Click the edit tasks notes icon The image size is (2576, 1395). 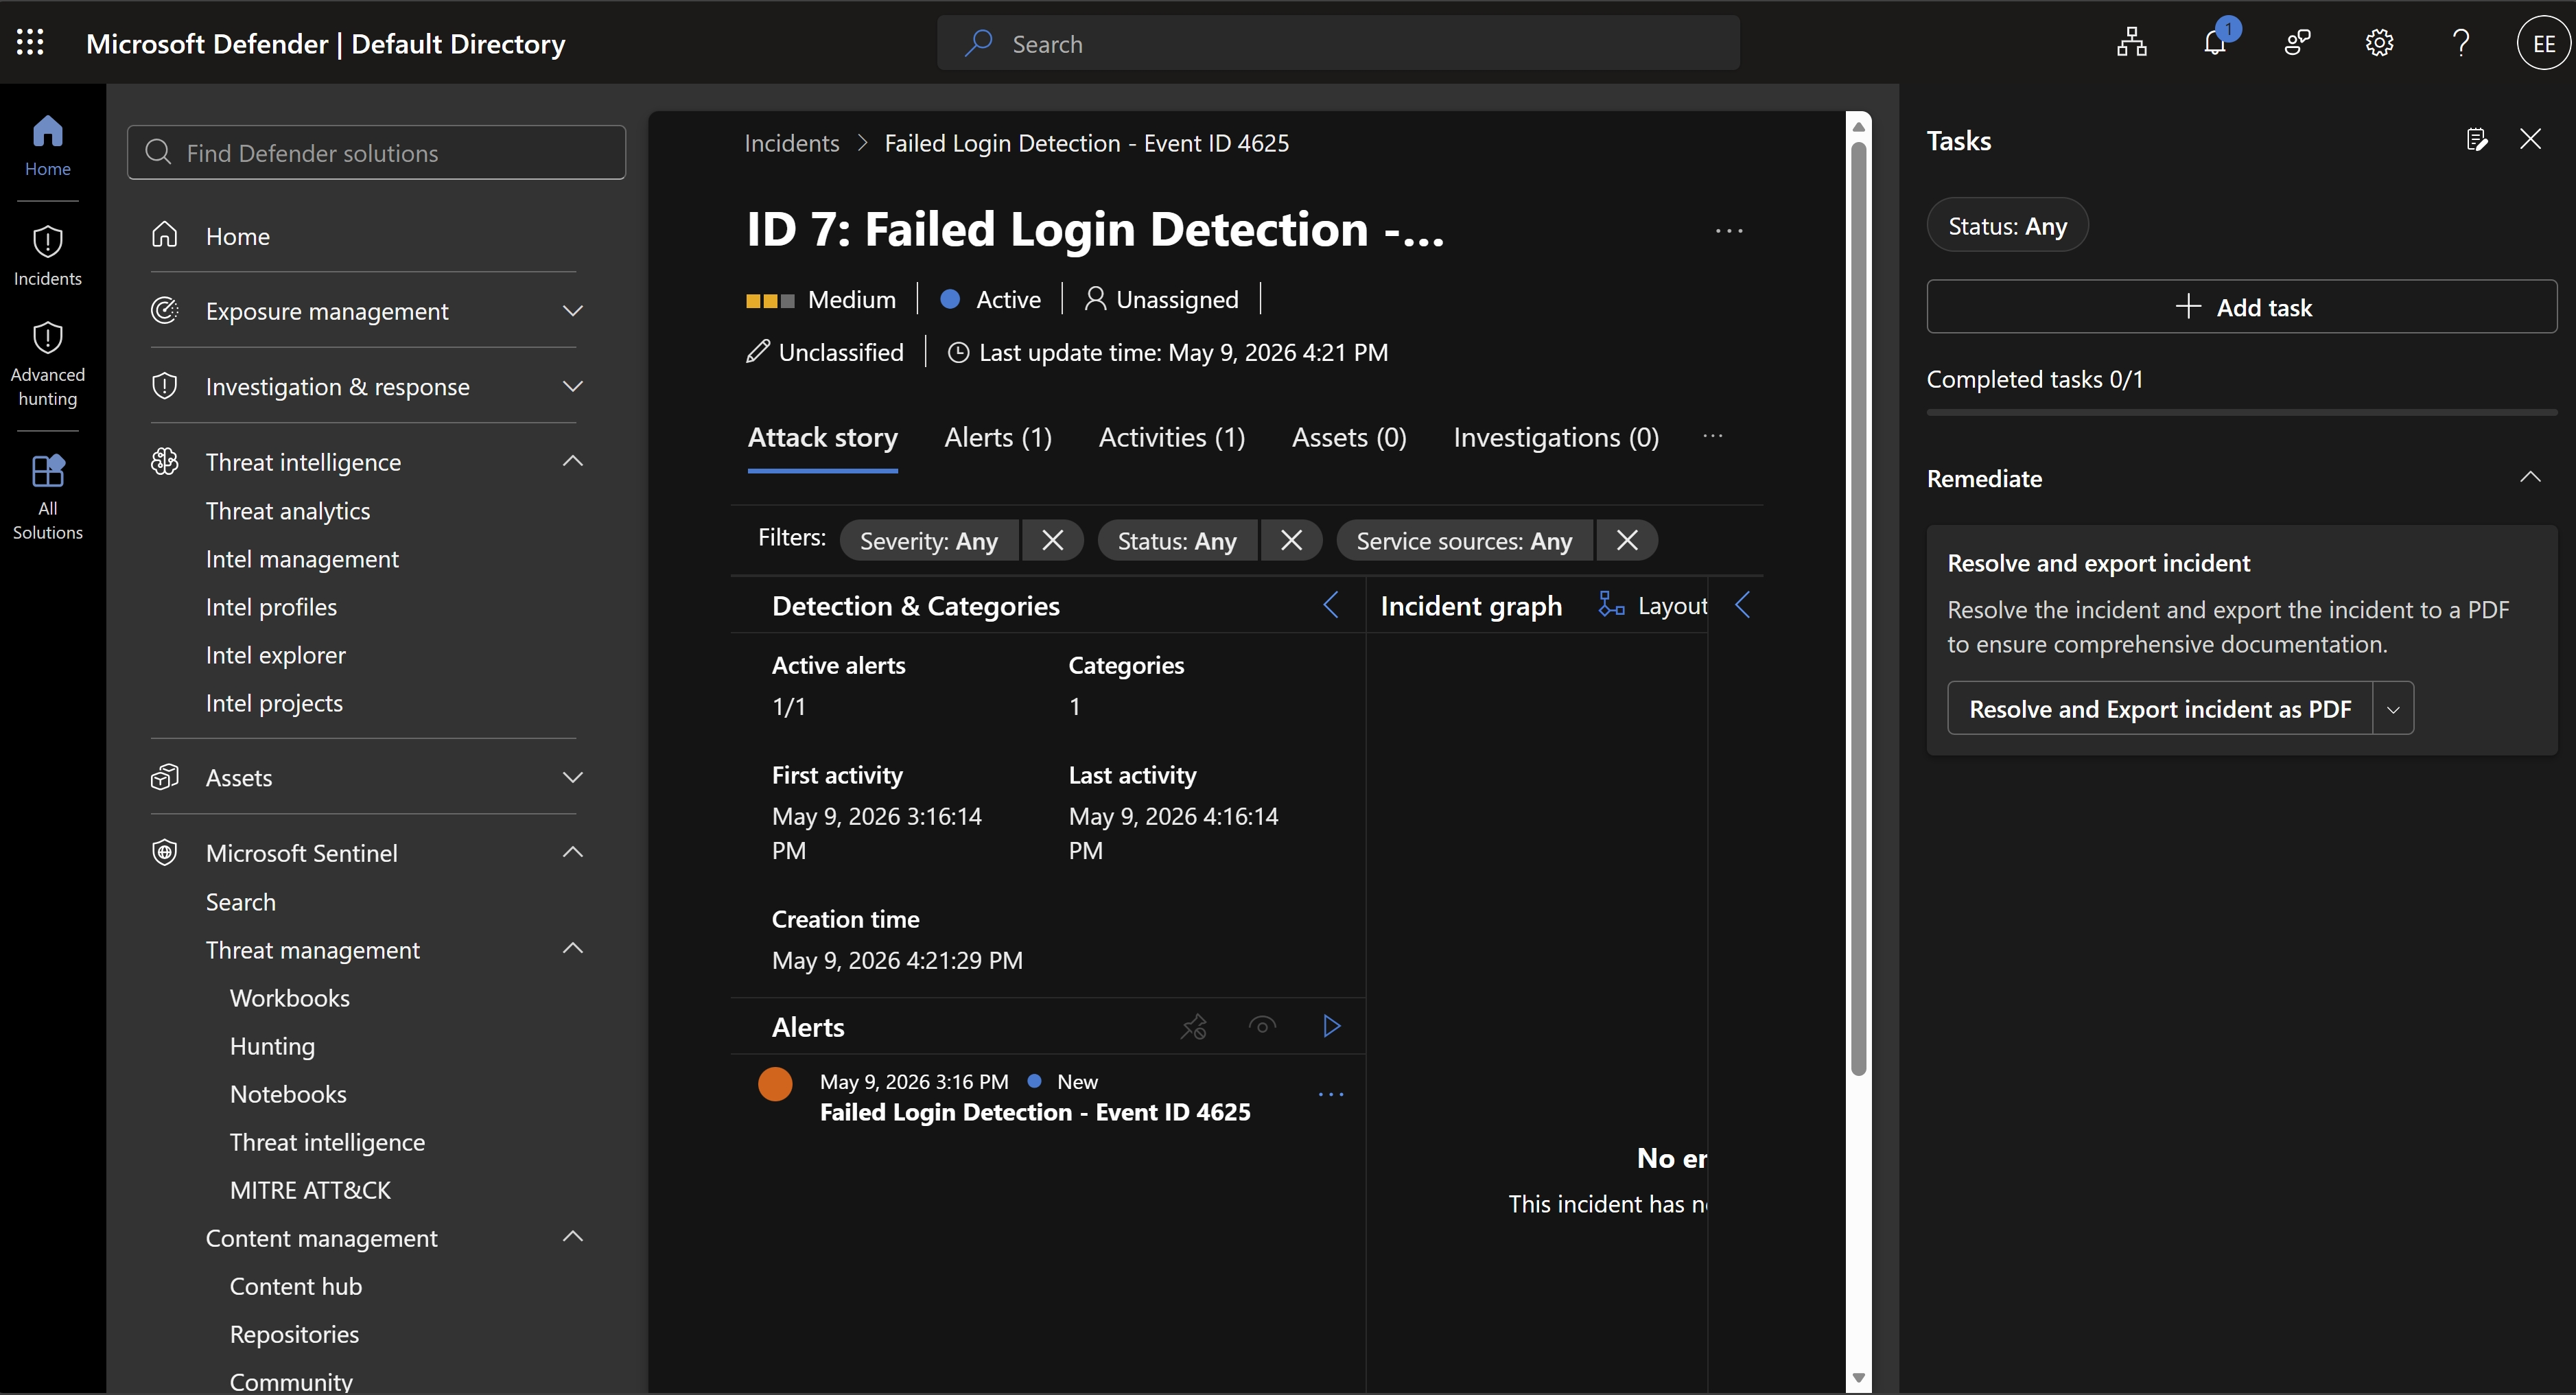(x=2476, y=139)
